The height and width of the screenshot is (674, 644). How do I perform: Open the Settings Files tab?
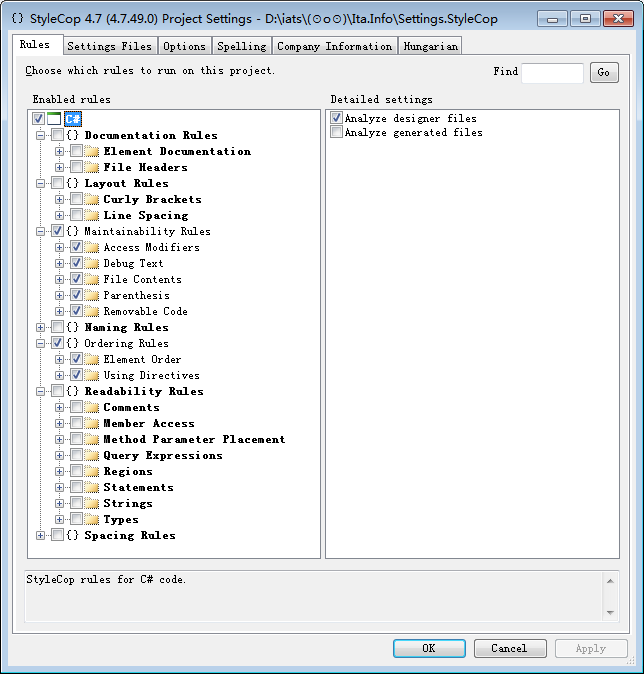(x=110, y=46)
